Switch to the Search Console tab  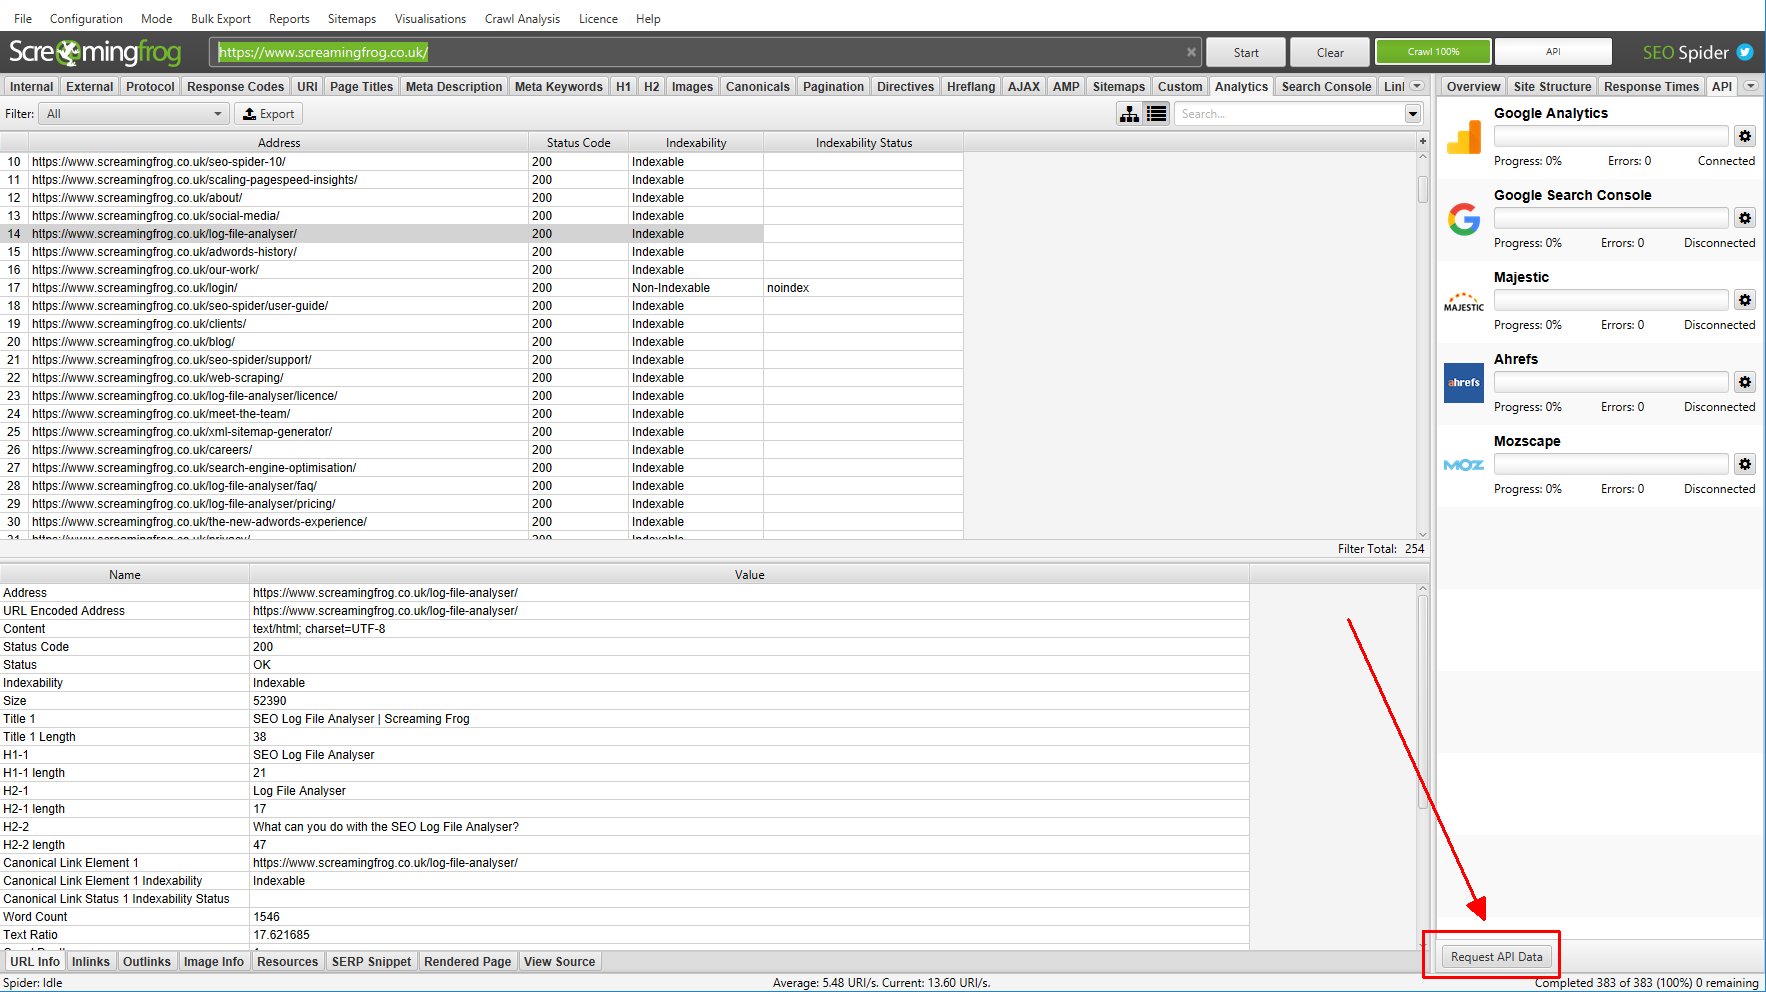click(1326, 86)
